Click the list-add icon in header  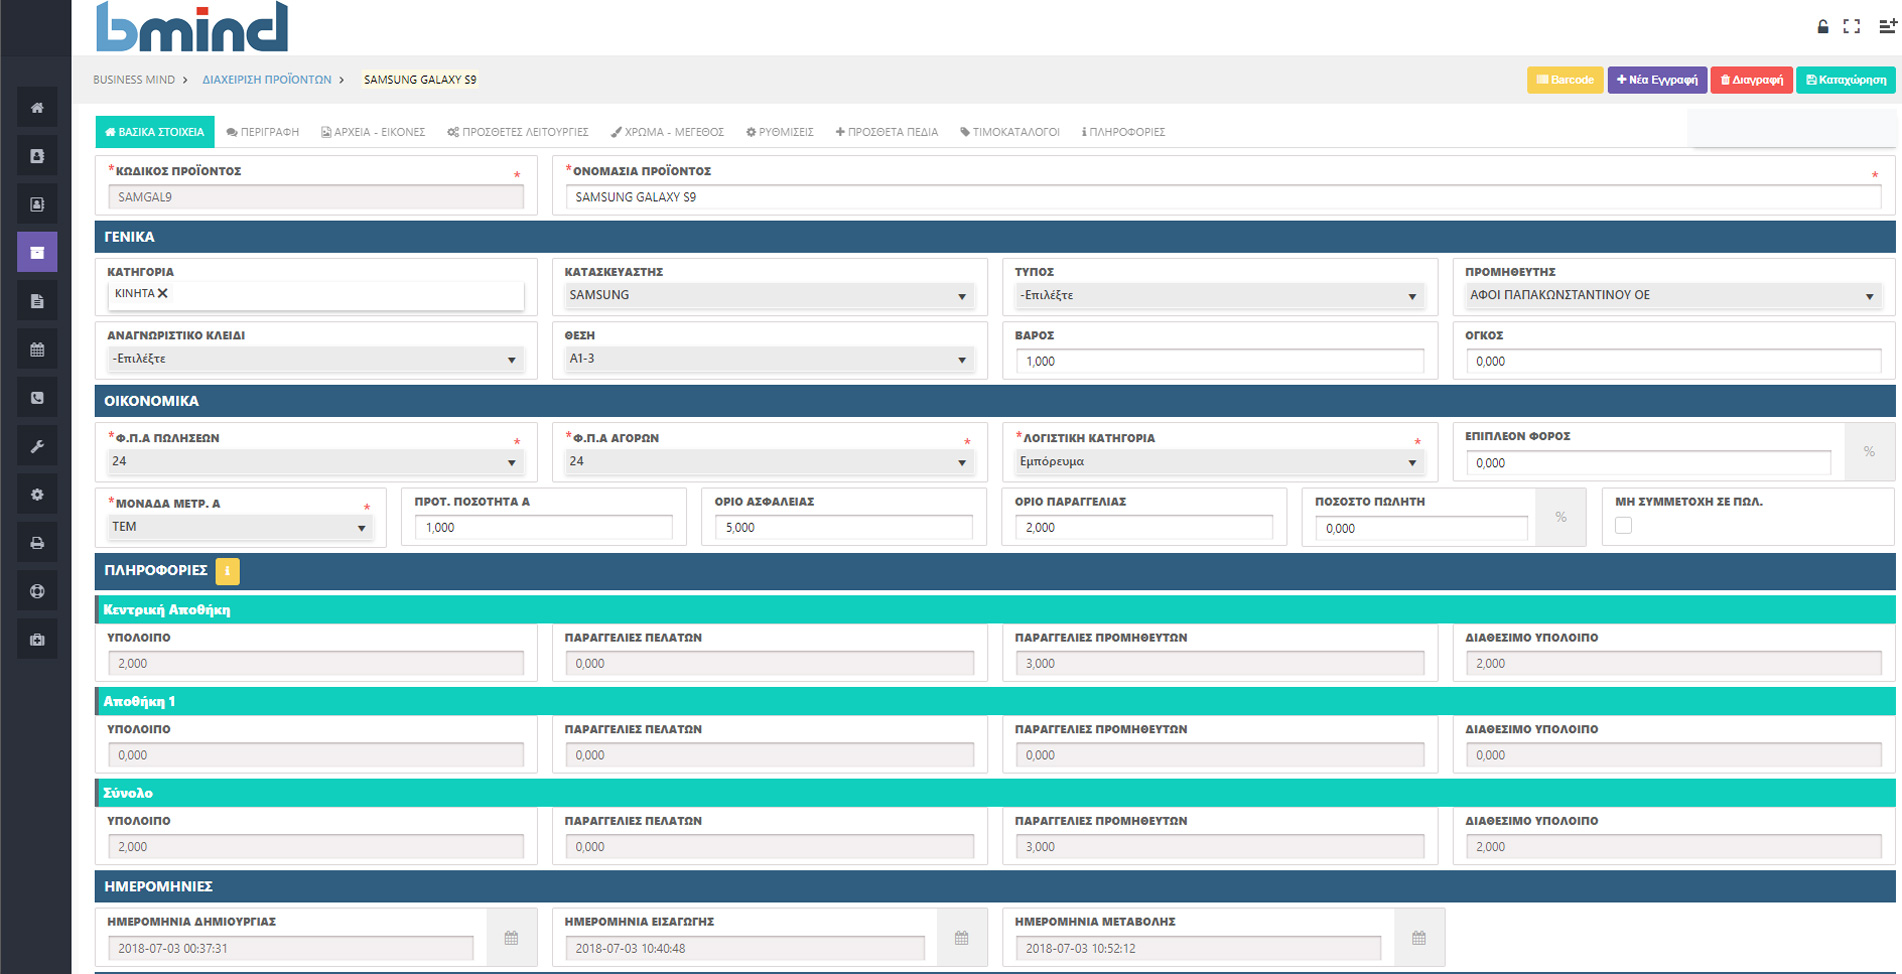point(1887,27)
